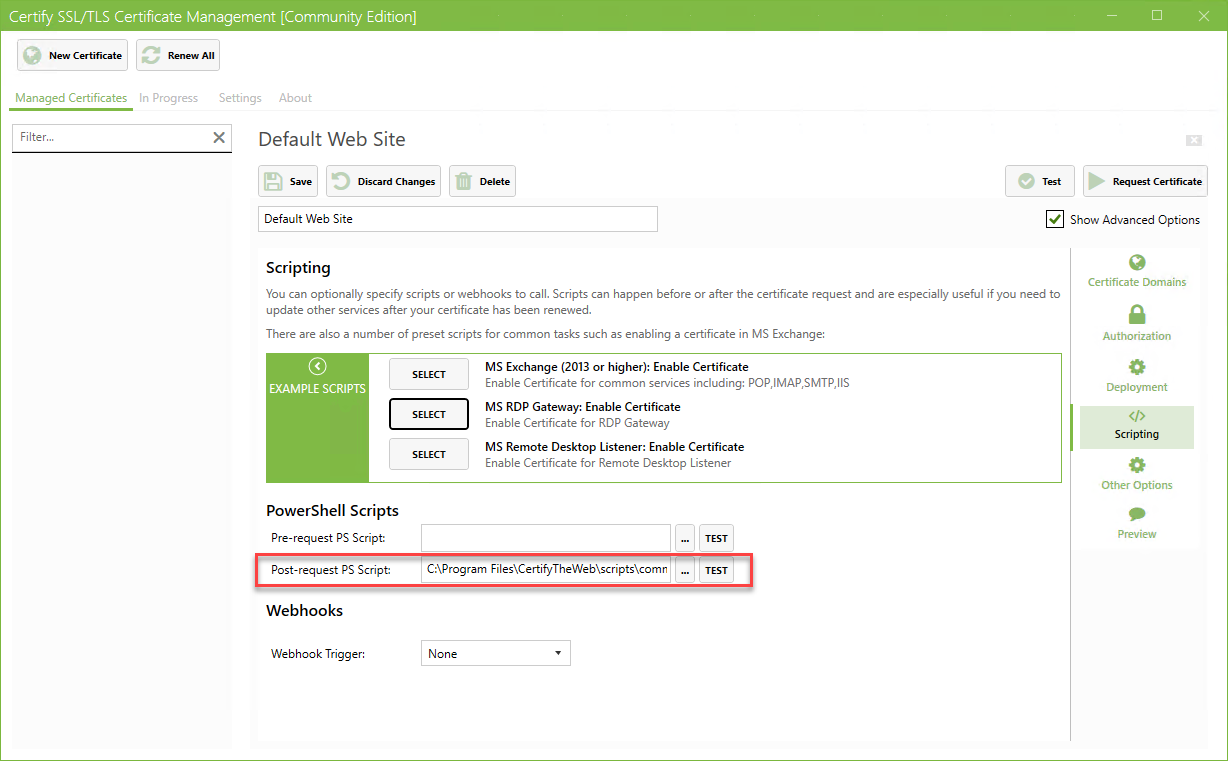Image resolution: width=1228 pixels, height=761 pixels.
Task: Open the Scripting section
Action: pos(1137,425)
